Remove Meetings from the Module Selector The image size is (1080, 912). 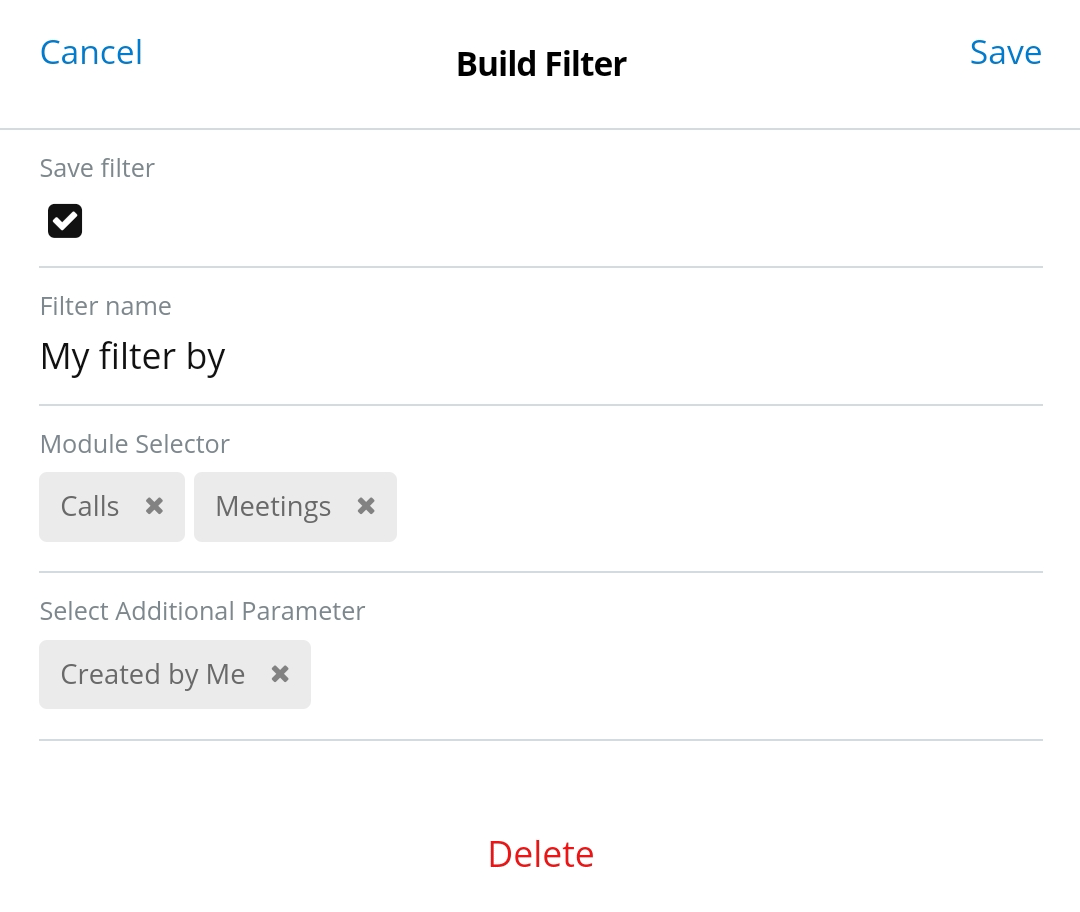point(365,506)
